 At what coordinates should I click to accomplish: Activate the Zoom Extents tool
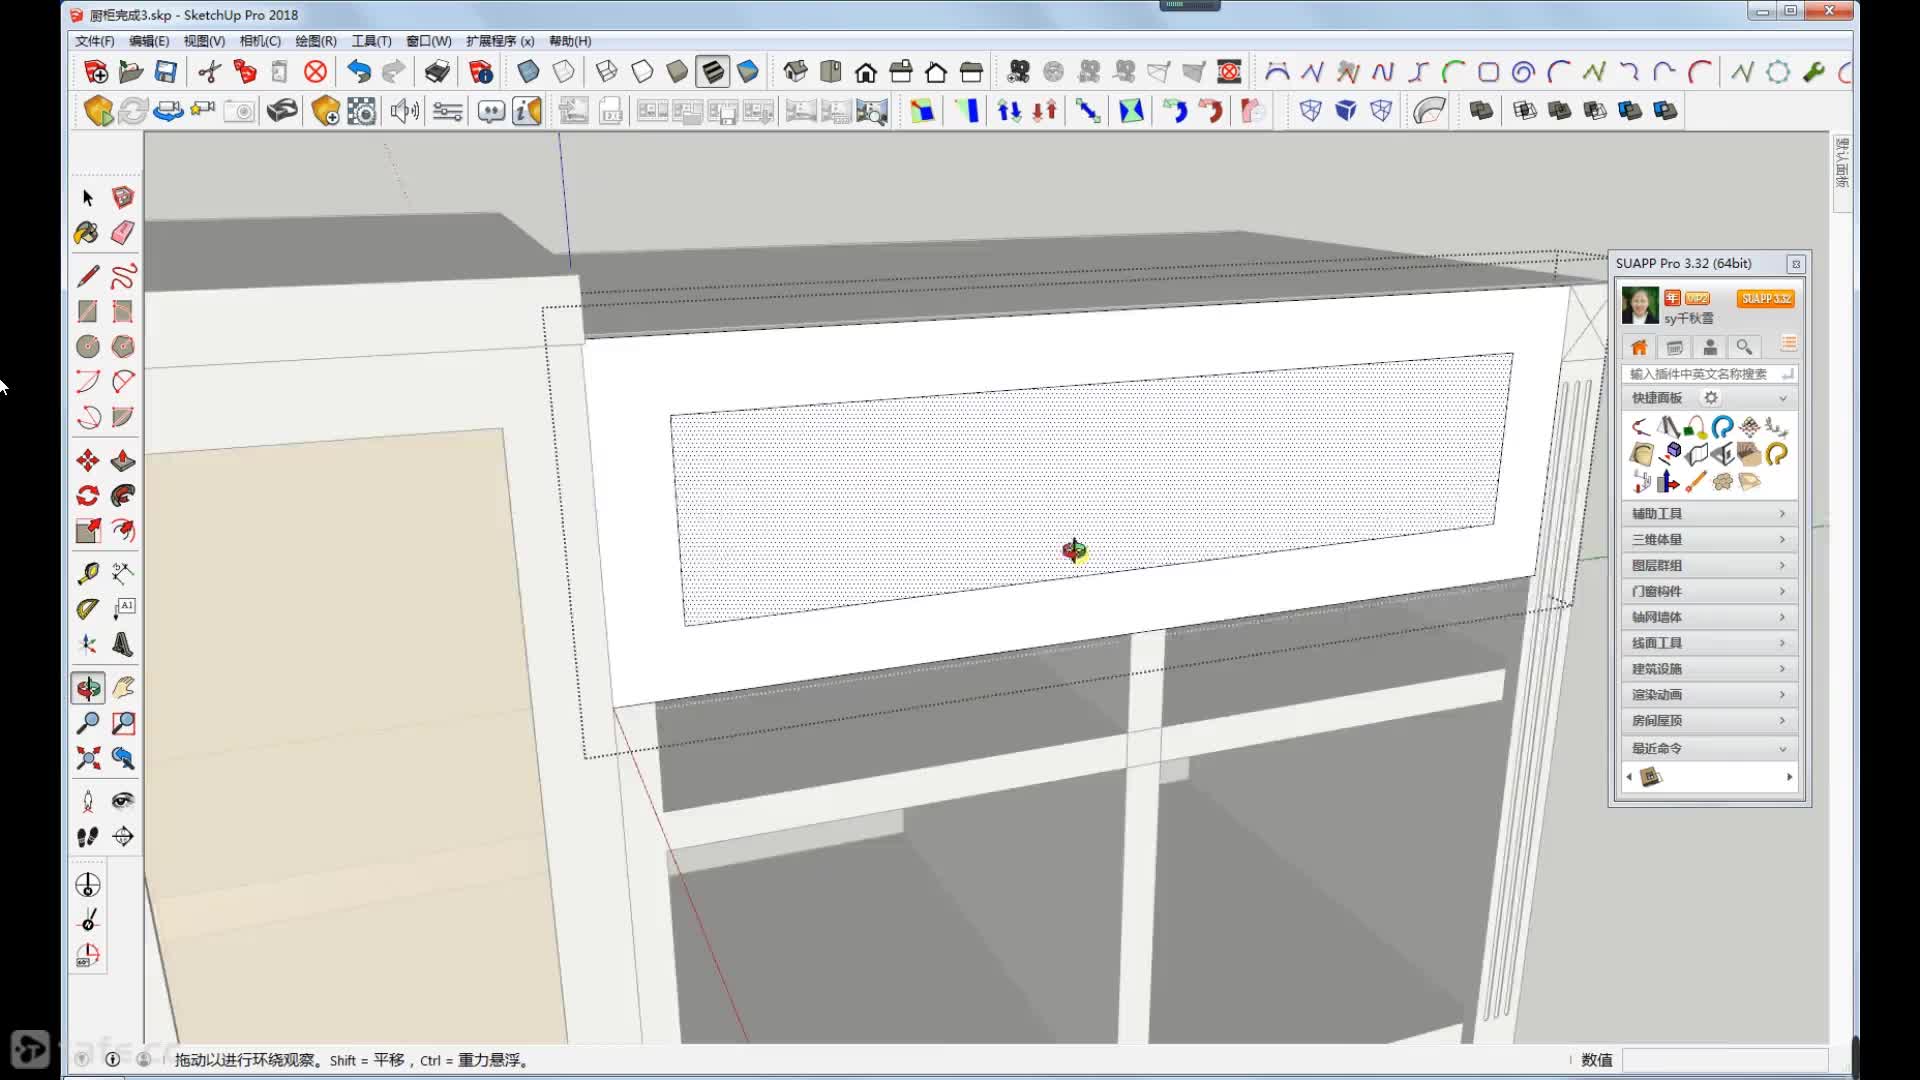(x=88, y=758)
